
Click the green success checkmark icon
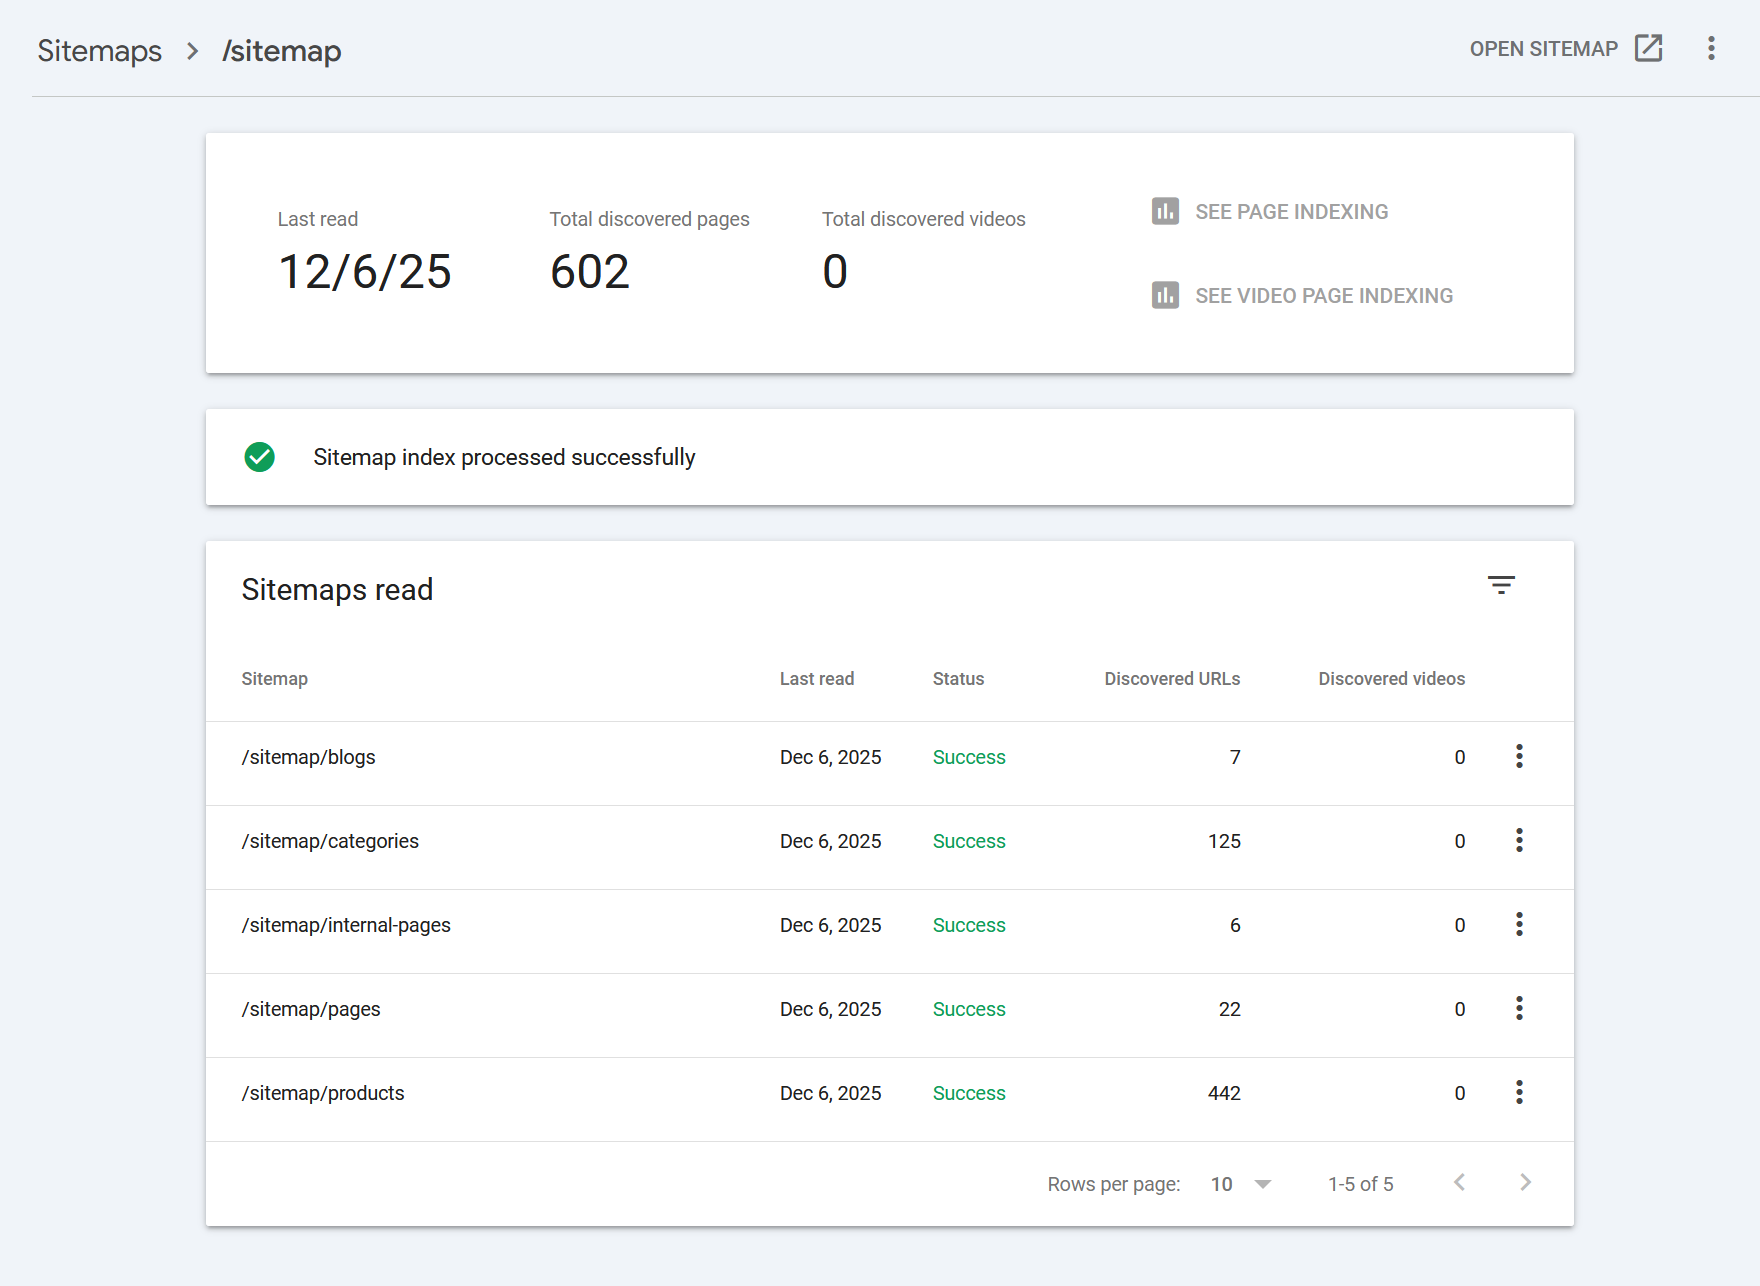[260, 457]
